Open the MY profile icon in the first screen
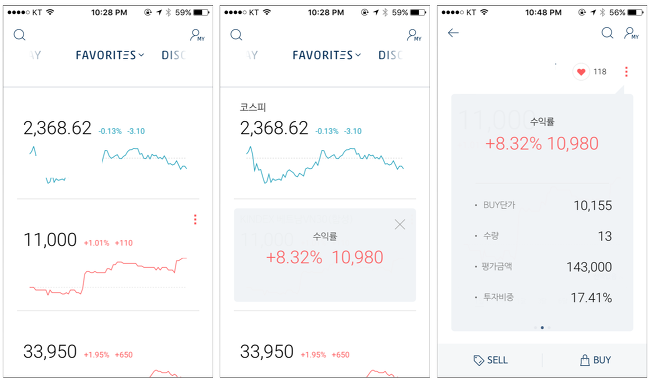Image resolution: width=650 pixels, height=378 pixels. (197, 35)
